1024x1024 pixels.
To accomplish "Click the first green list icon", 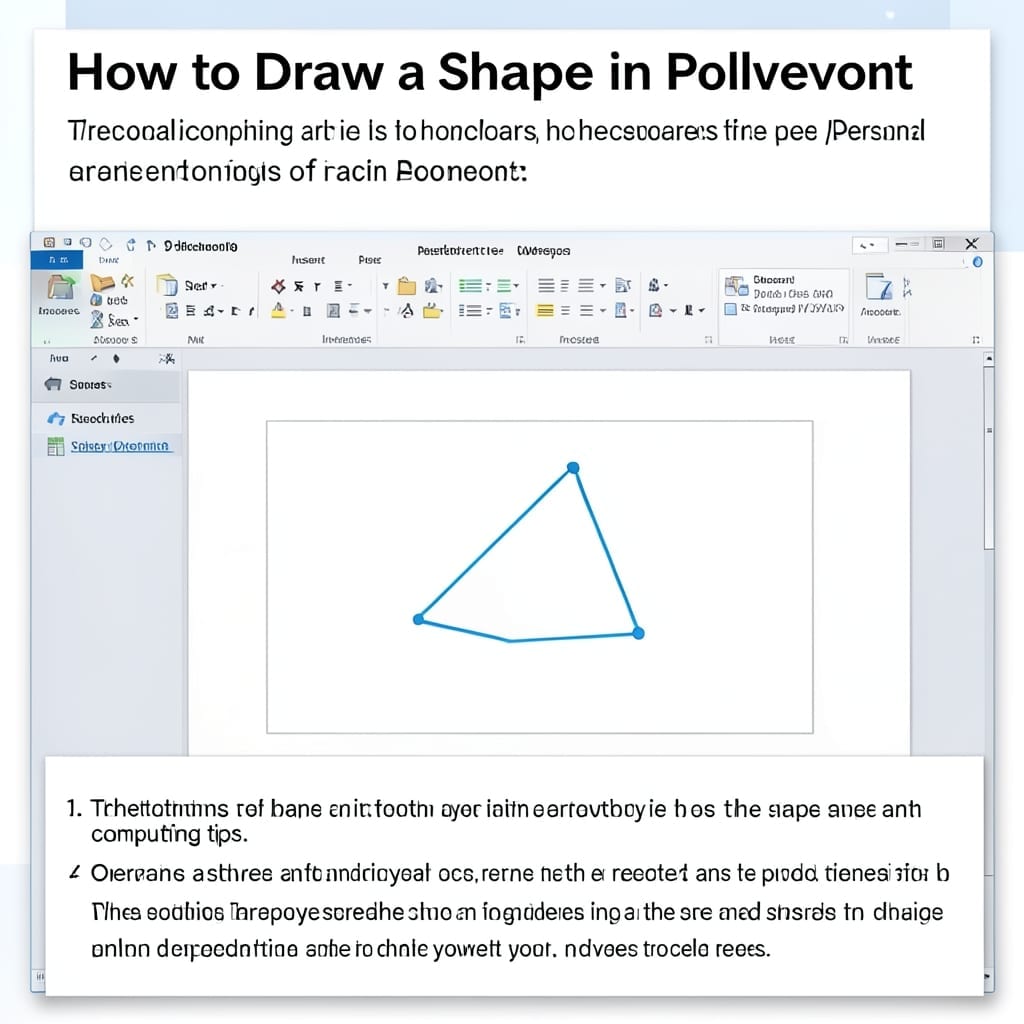I will click(x=470, y=285).
